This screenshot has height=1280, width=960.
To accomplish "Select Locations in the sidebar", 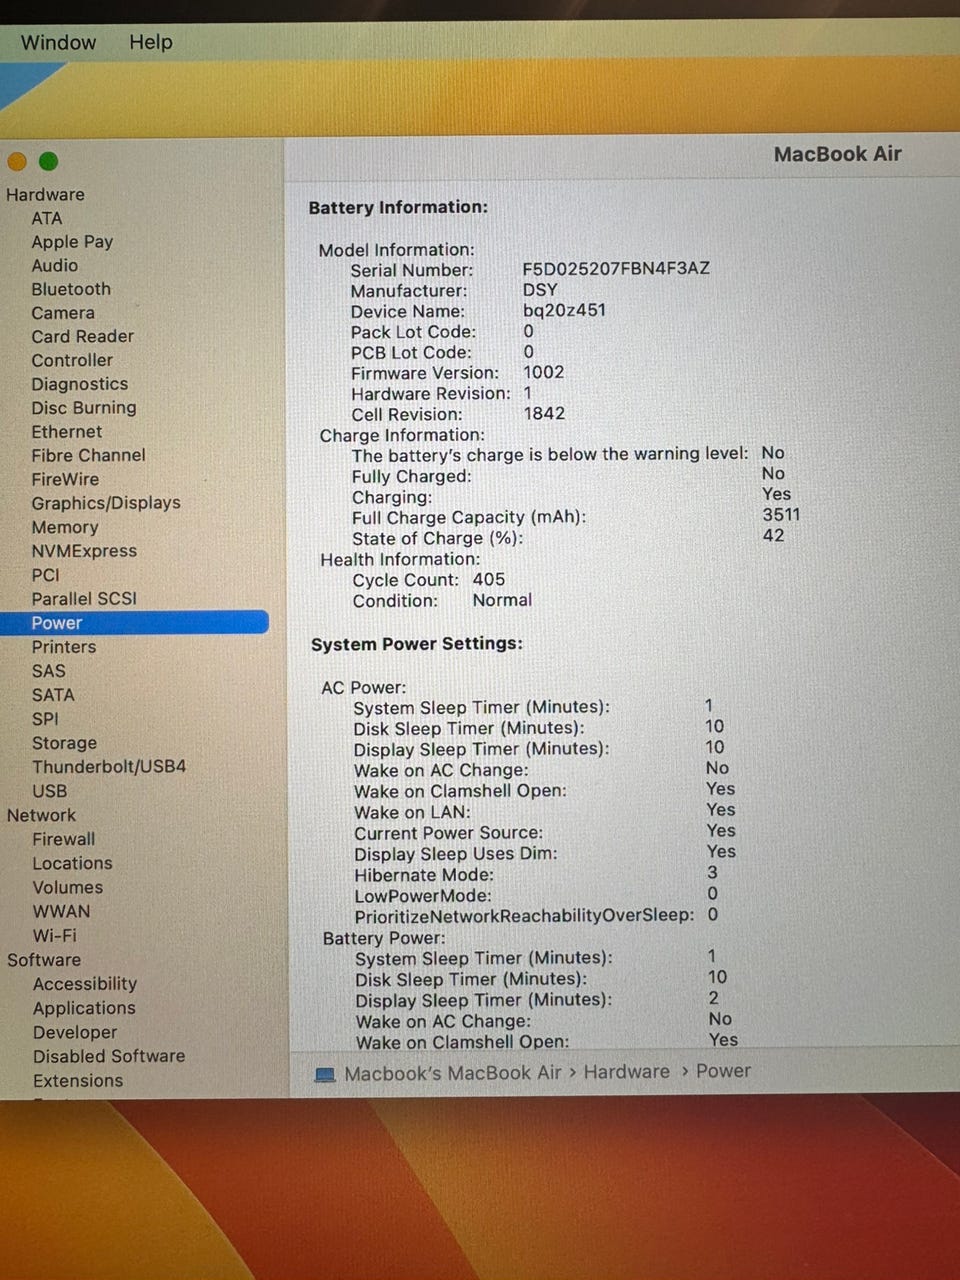I will pyautogui.click(x=72, y=863).
